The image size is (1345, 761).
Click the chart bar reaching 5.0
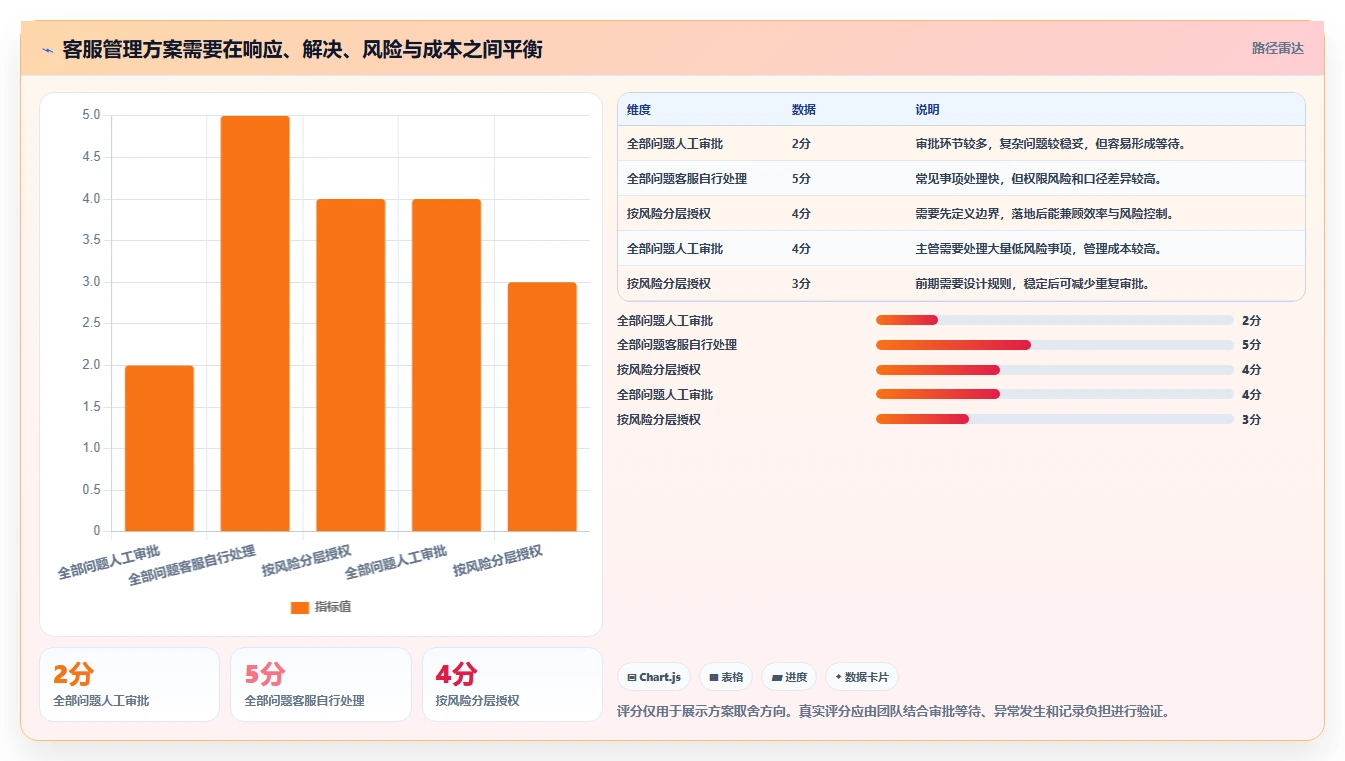[x=255, y=323]
